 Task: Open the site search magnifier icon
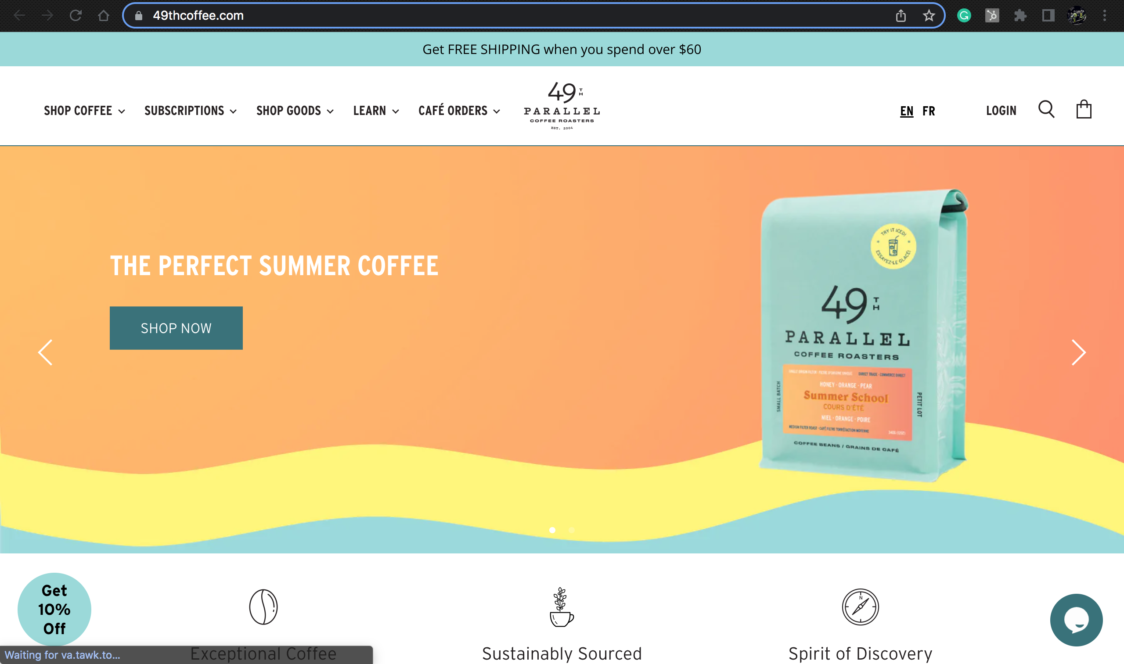[1046, 110]
